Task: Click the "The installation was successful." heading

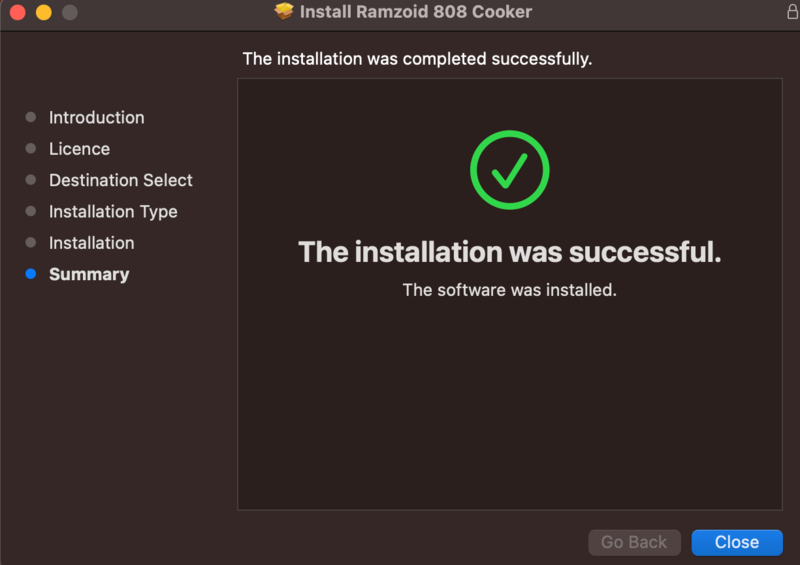Action: point(509,252)
